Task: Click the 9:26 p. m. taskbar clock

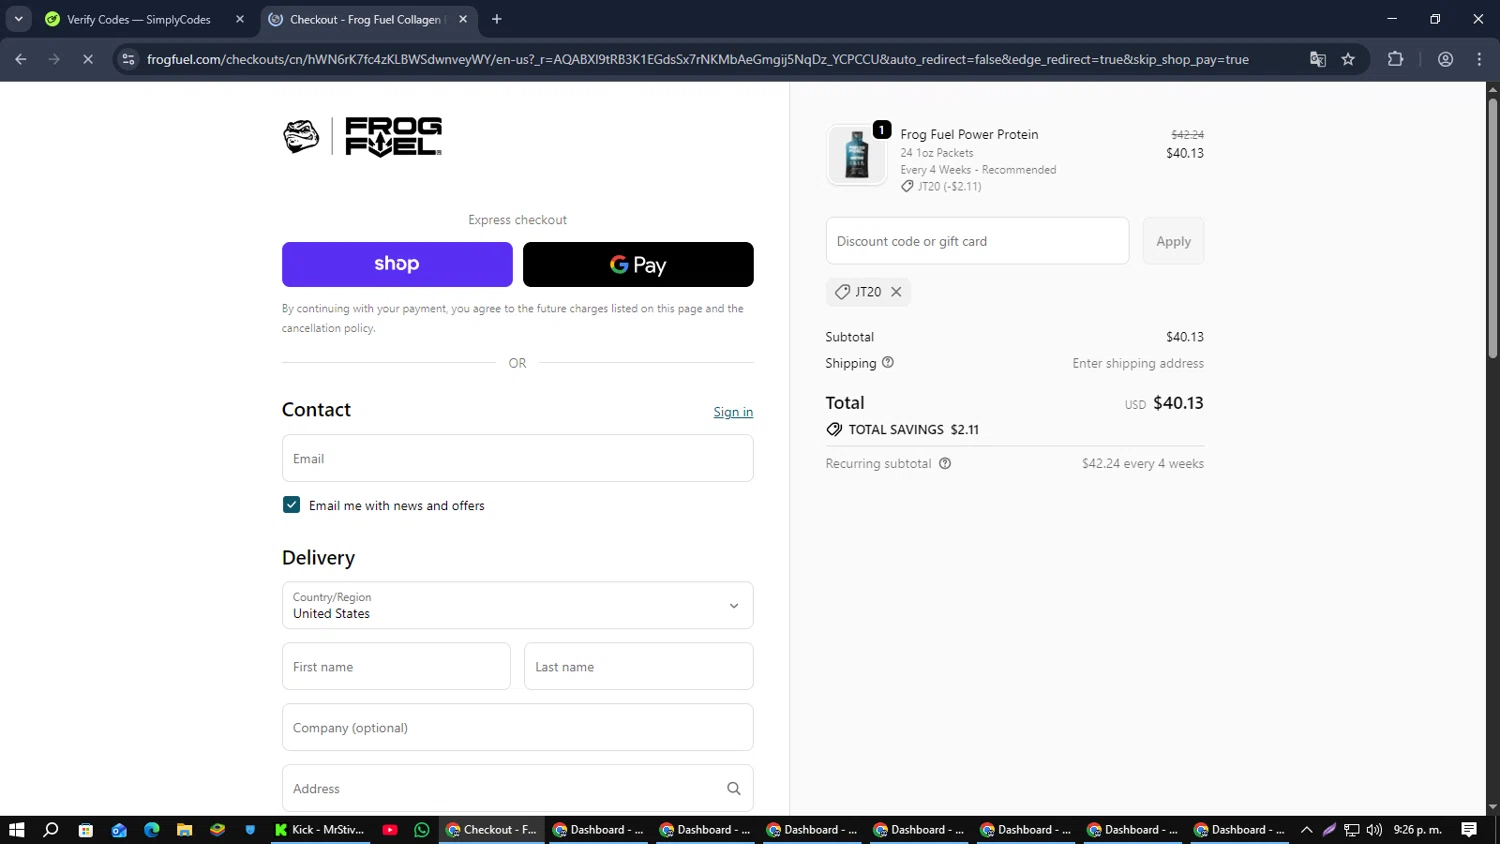Action: pos(1417,829)
